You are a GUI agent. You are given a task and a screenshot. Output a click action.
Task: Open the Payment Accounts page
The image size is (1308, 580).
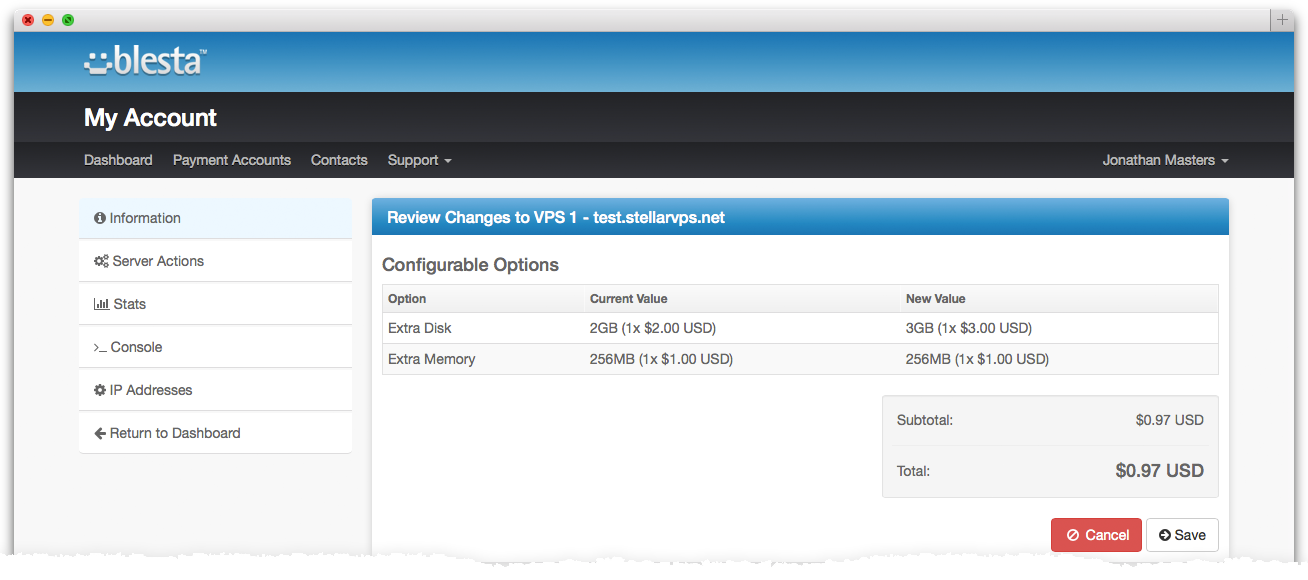point(231,160)
